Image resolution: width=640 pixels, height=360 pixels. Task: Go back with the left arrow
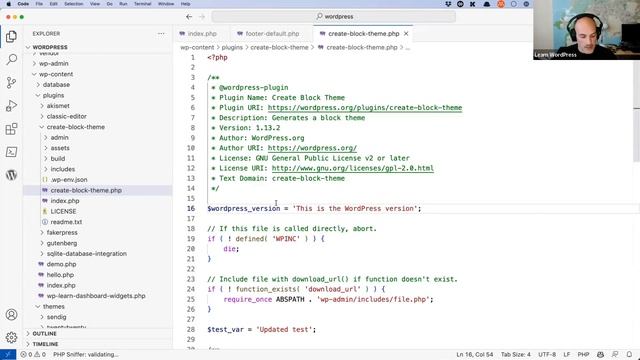pyautogui.click(x=189, y=17)
